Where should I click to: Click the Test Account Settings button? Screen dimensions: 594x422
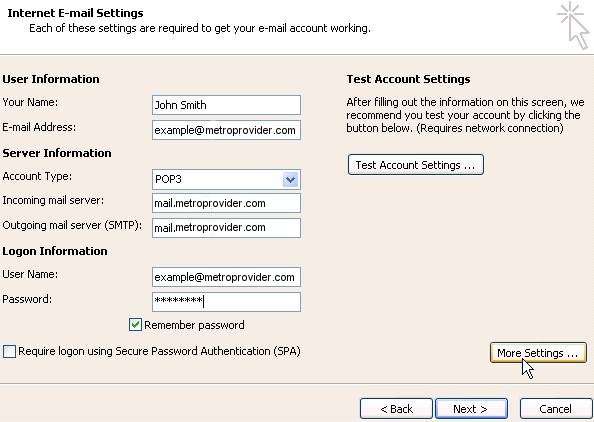pyautogui.click(x=416, y=165)
